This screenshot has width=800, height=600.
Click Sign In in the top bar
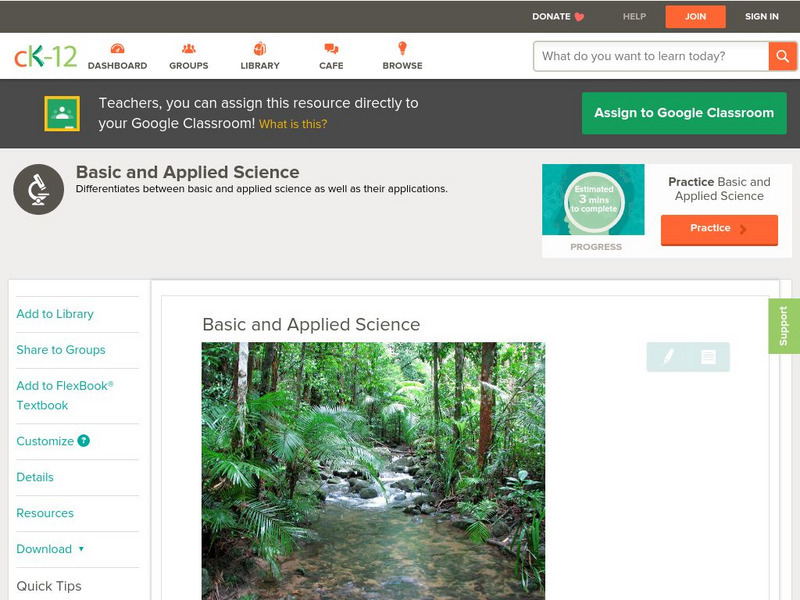[x=762, y=16]
